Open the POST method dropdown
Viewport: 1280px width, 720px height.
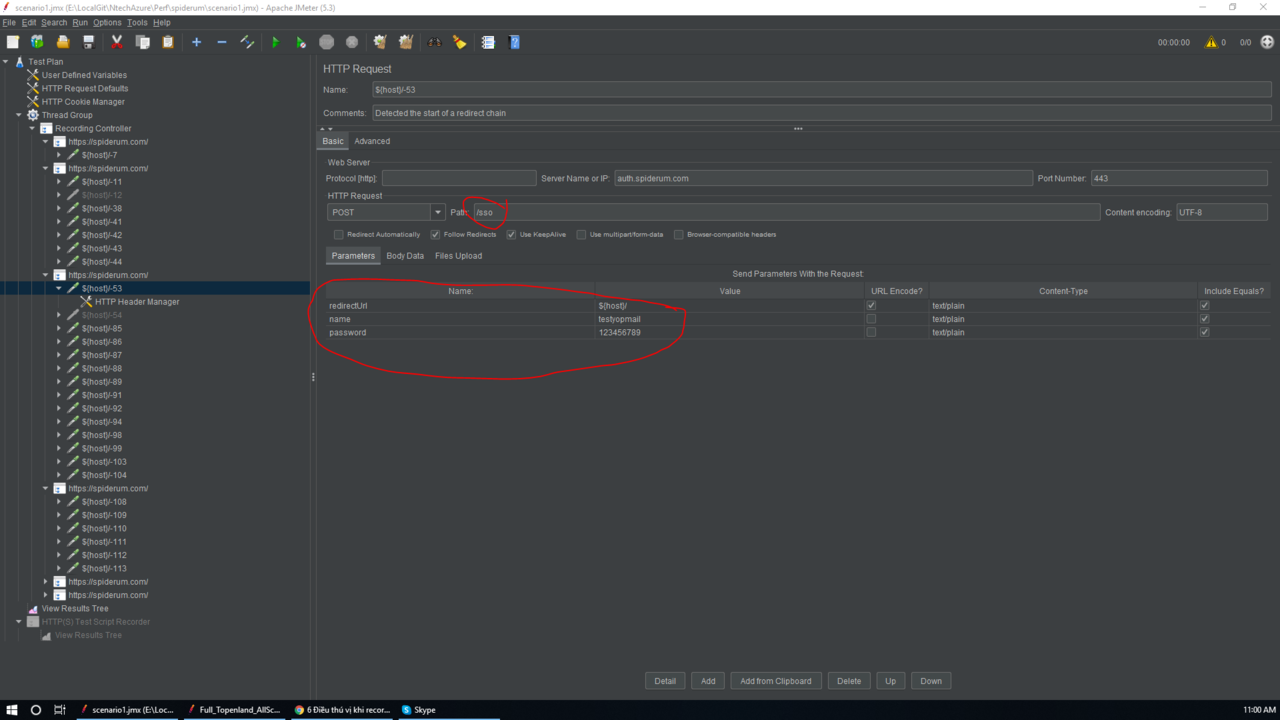[438, 212]
